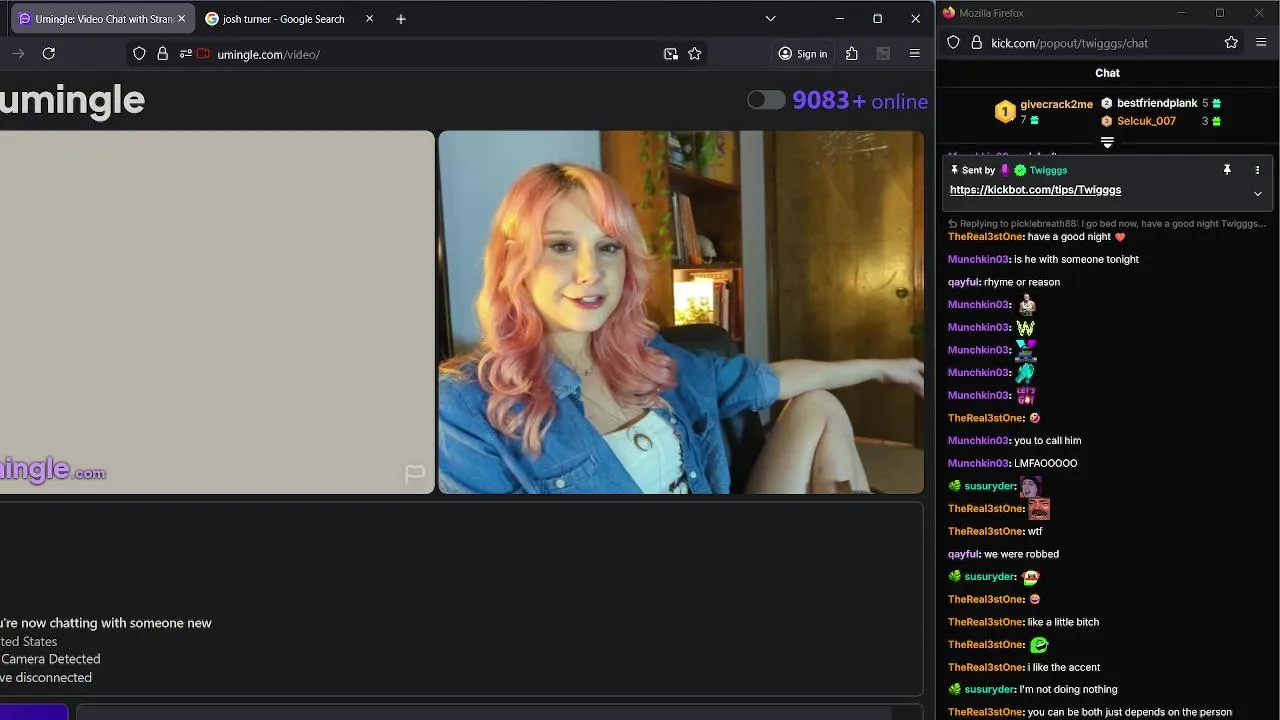Screen dimensions: 1280x720
Task: Switch to the josh turner Google Search tab
Action: 284,19
